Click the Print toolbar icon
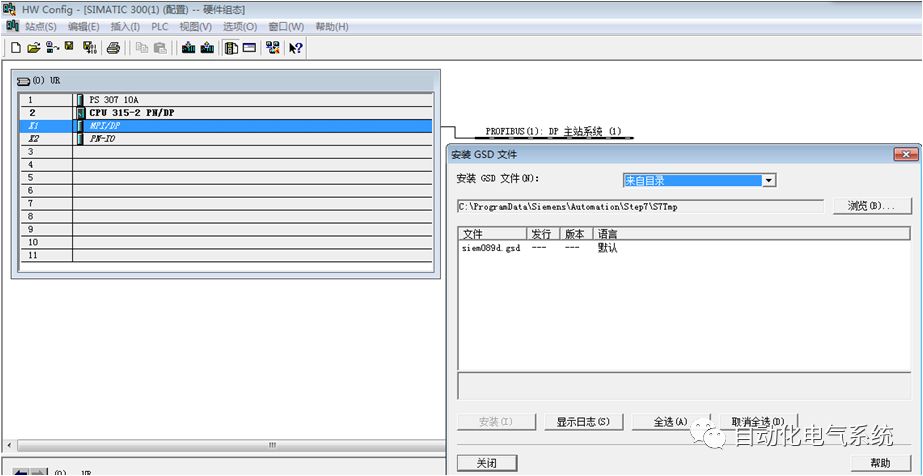923x476 pixels. click(114, 48)
